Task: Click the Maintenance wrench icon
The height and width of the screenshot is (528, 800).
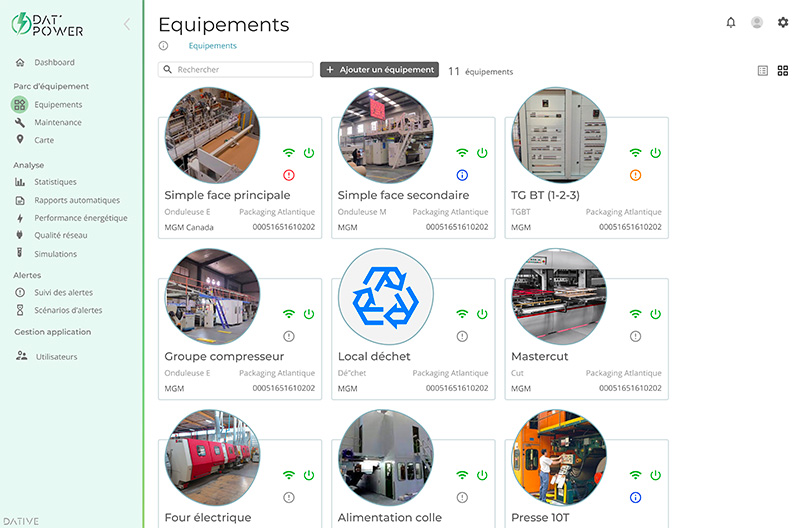Action: coord(20,122)
